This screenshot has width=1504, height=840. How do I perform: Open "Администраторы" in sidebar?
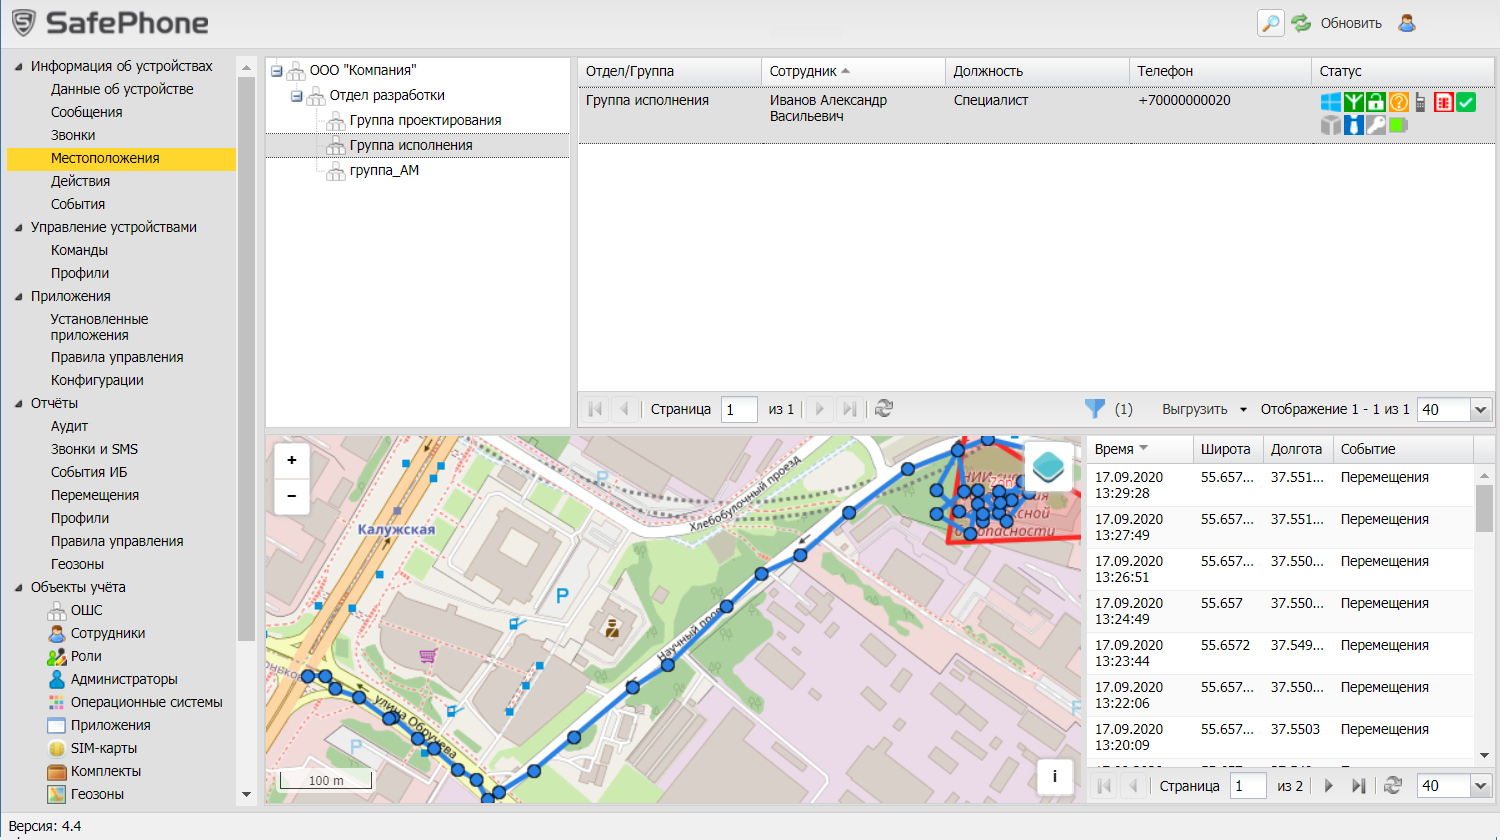point(124,679)
